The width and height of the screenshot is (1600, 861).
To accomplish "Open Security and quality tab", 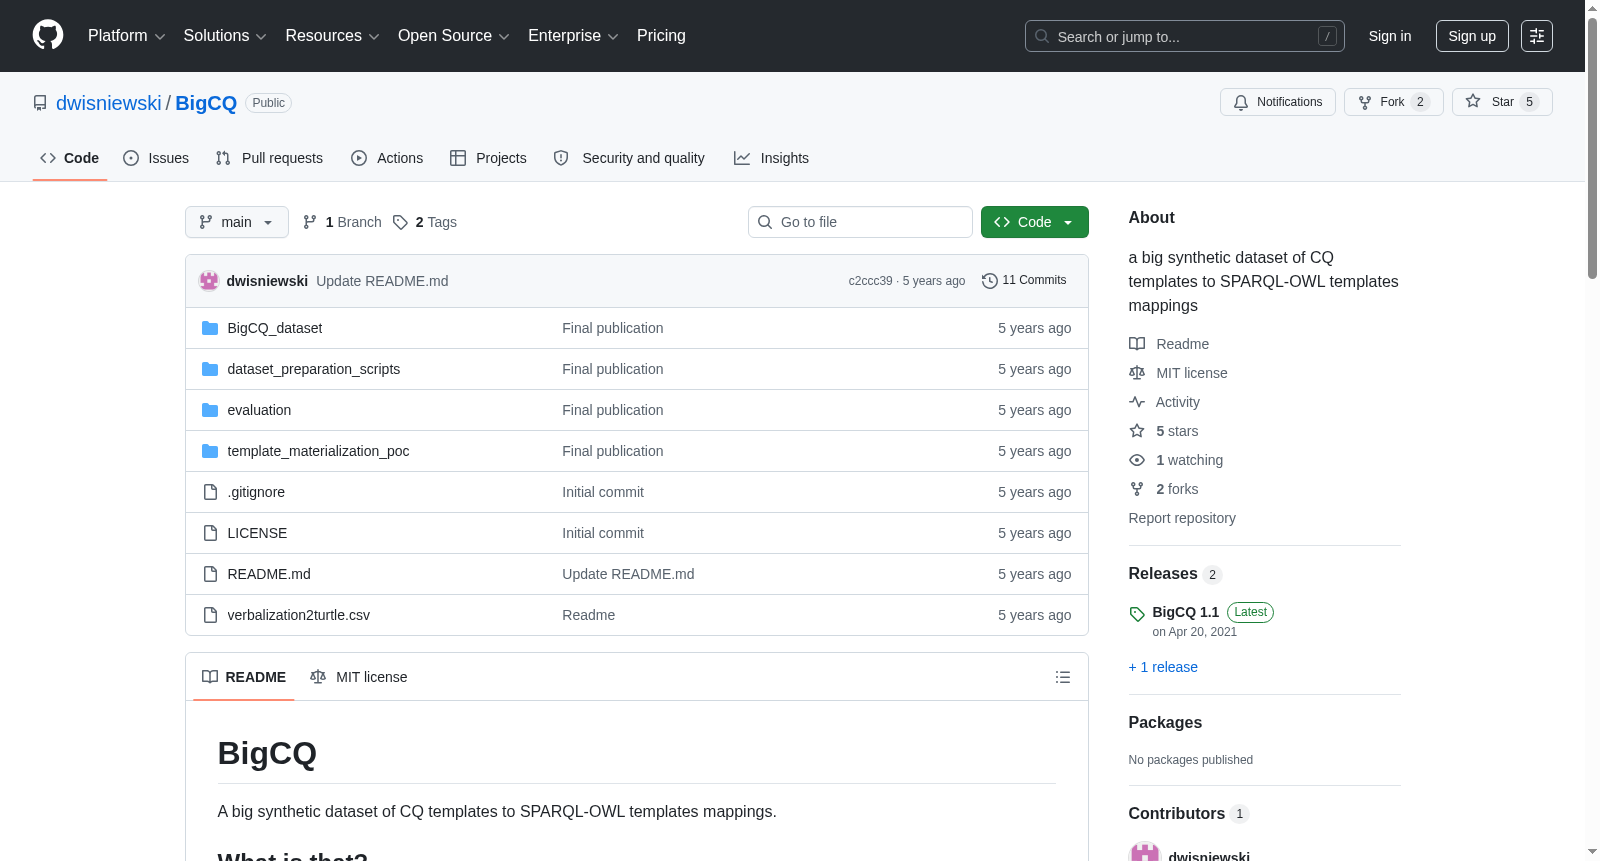I will [629, 158].
